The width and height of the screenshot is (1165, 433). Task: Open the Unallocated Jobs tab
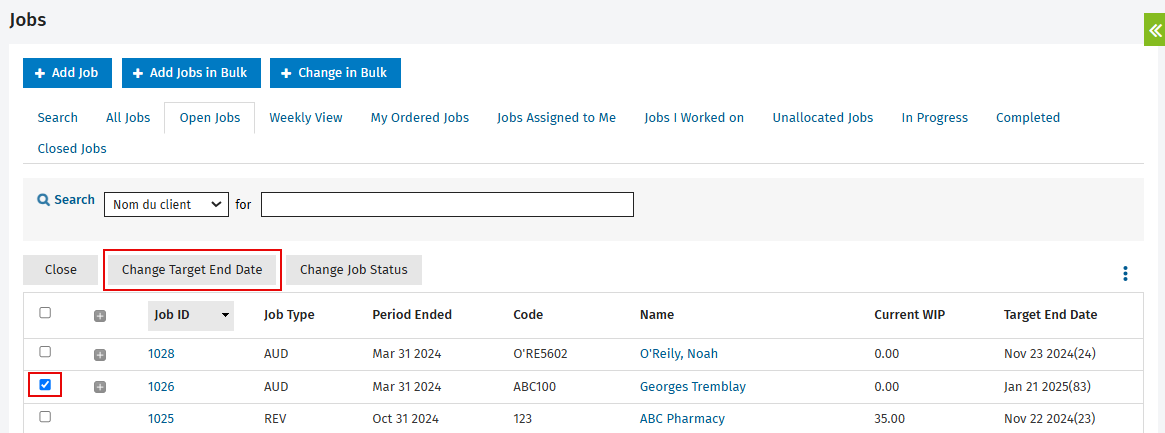[x=822, y=117]
